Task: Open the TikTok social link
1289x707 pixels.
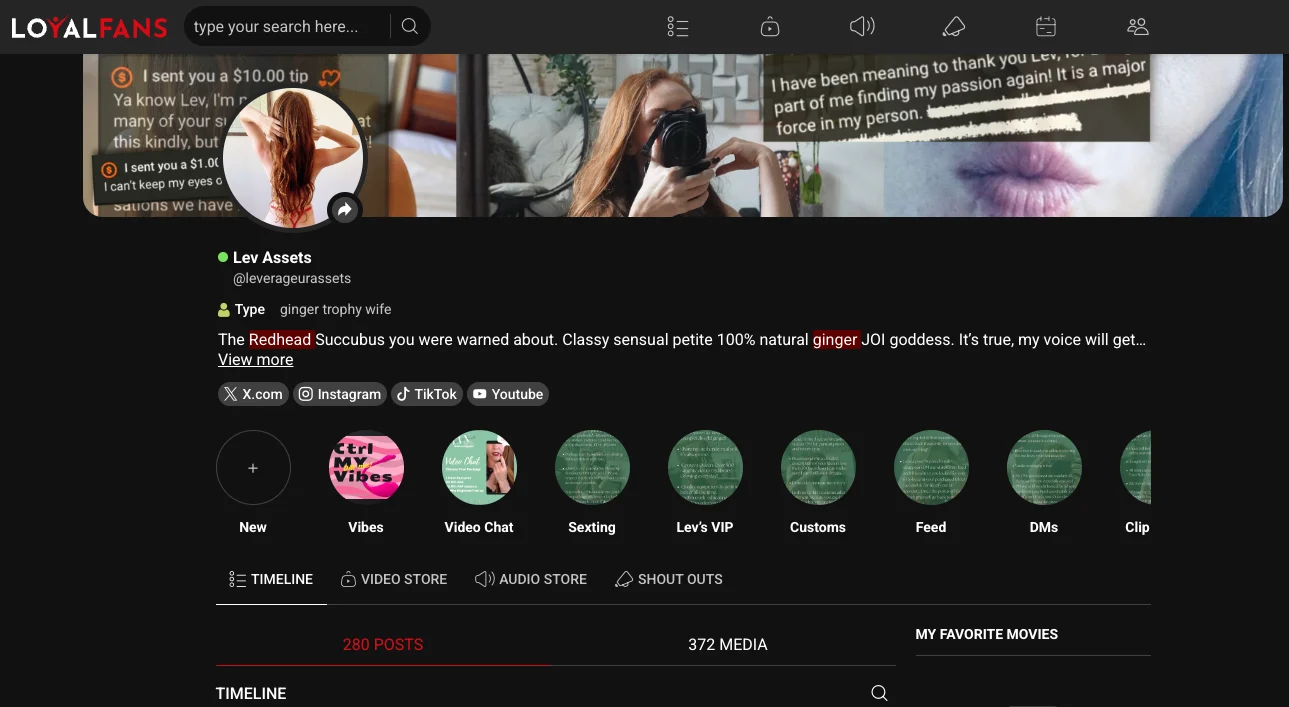Action: pyautogui.click(x=427, y=394)
